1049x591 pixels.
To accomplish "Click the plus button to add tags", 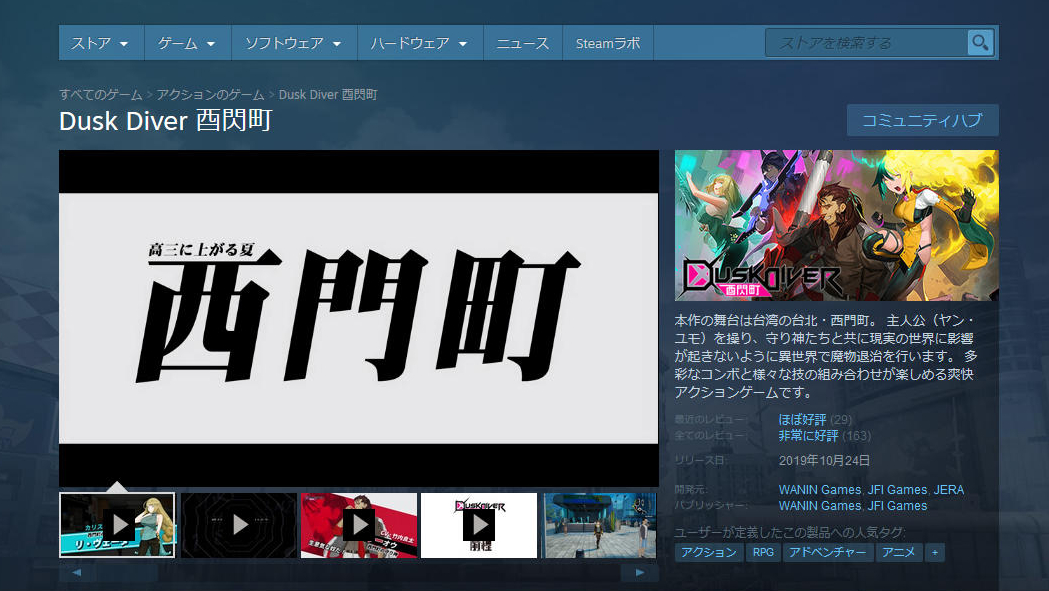I will point(935,552).
